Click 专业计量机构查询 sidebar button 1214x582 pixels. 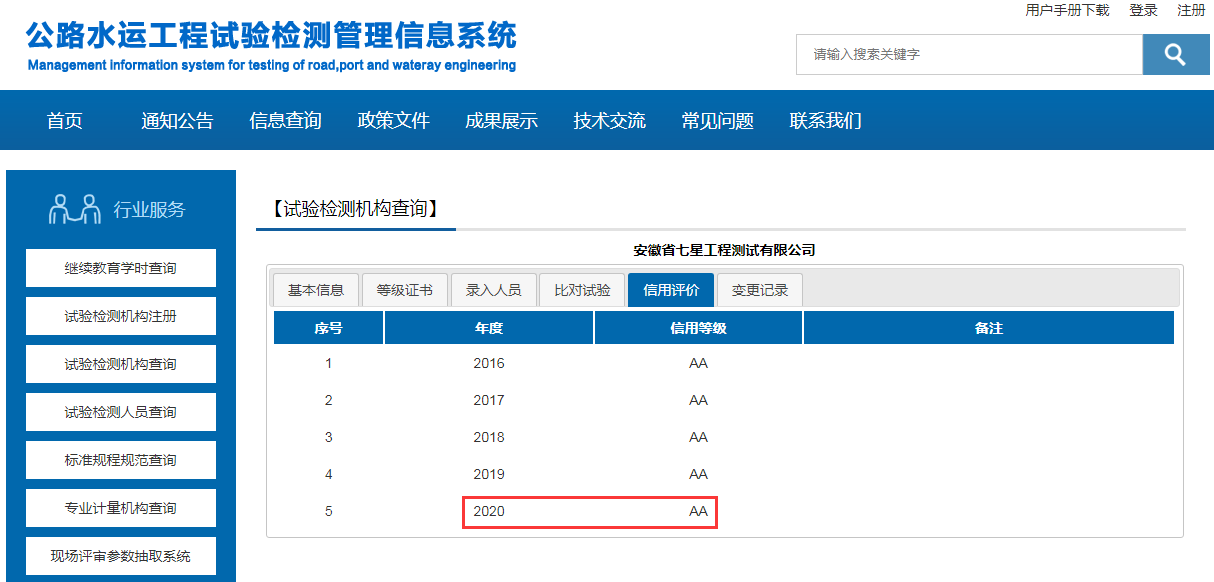pyautogui.click(x=120, y=508)
